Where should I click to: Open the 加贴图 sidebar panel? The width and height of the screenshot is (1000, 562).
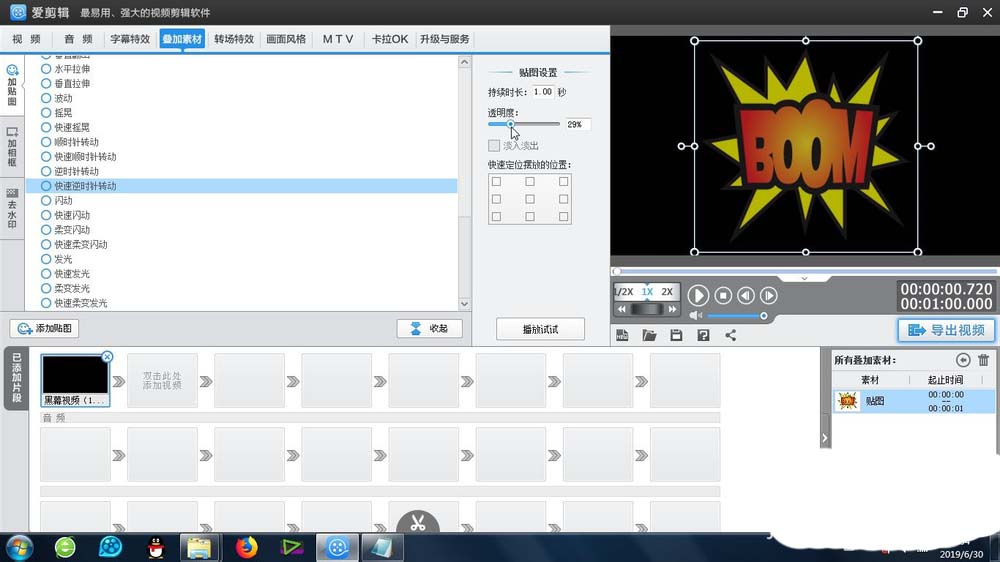click(x=12, y=85)
